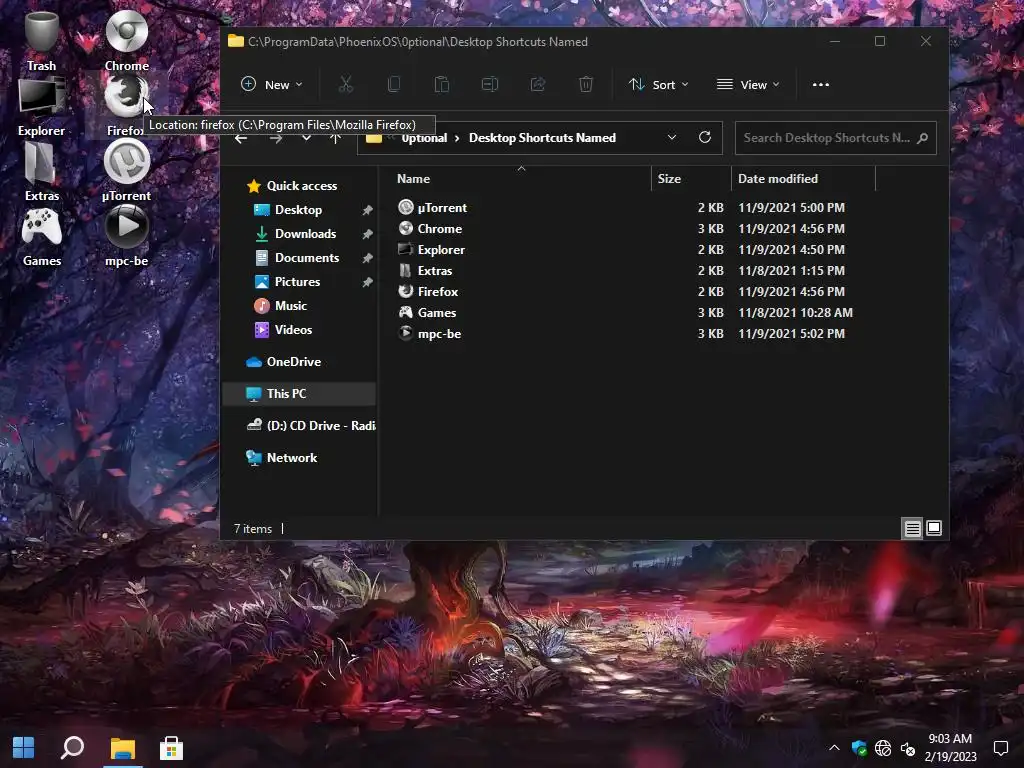
Task: Open Microsoft Store from taskbar
Action: click(x=171, y=748)
